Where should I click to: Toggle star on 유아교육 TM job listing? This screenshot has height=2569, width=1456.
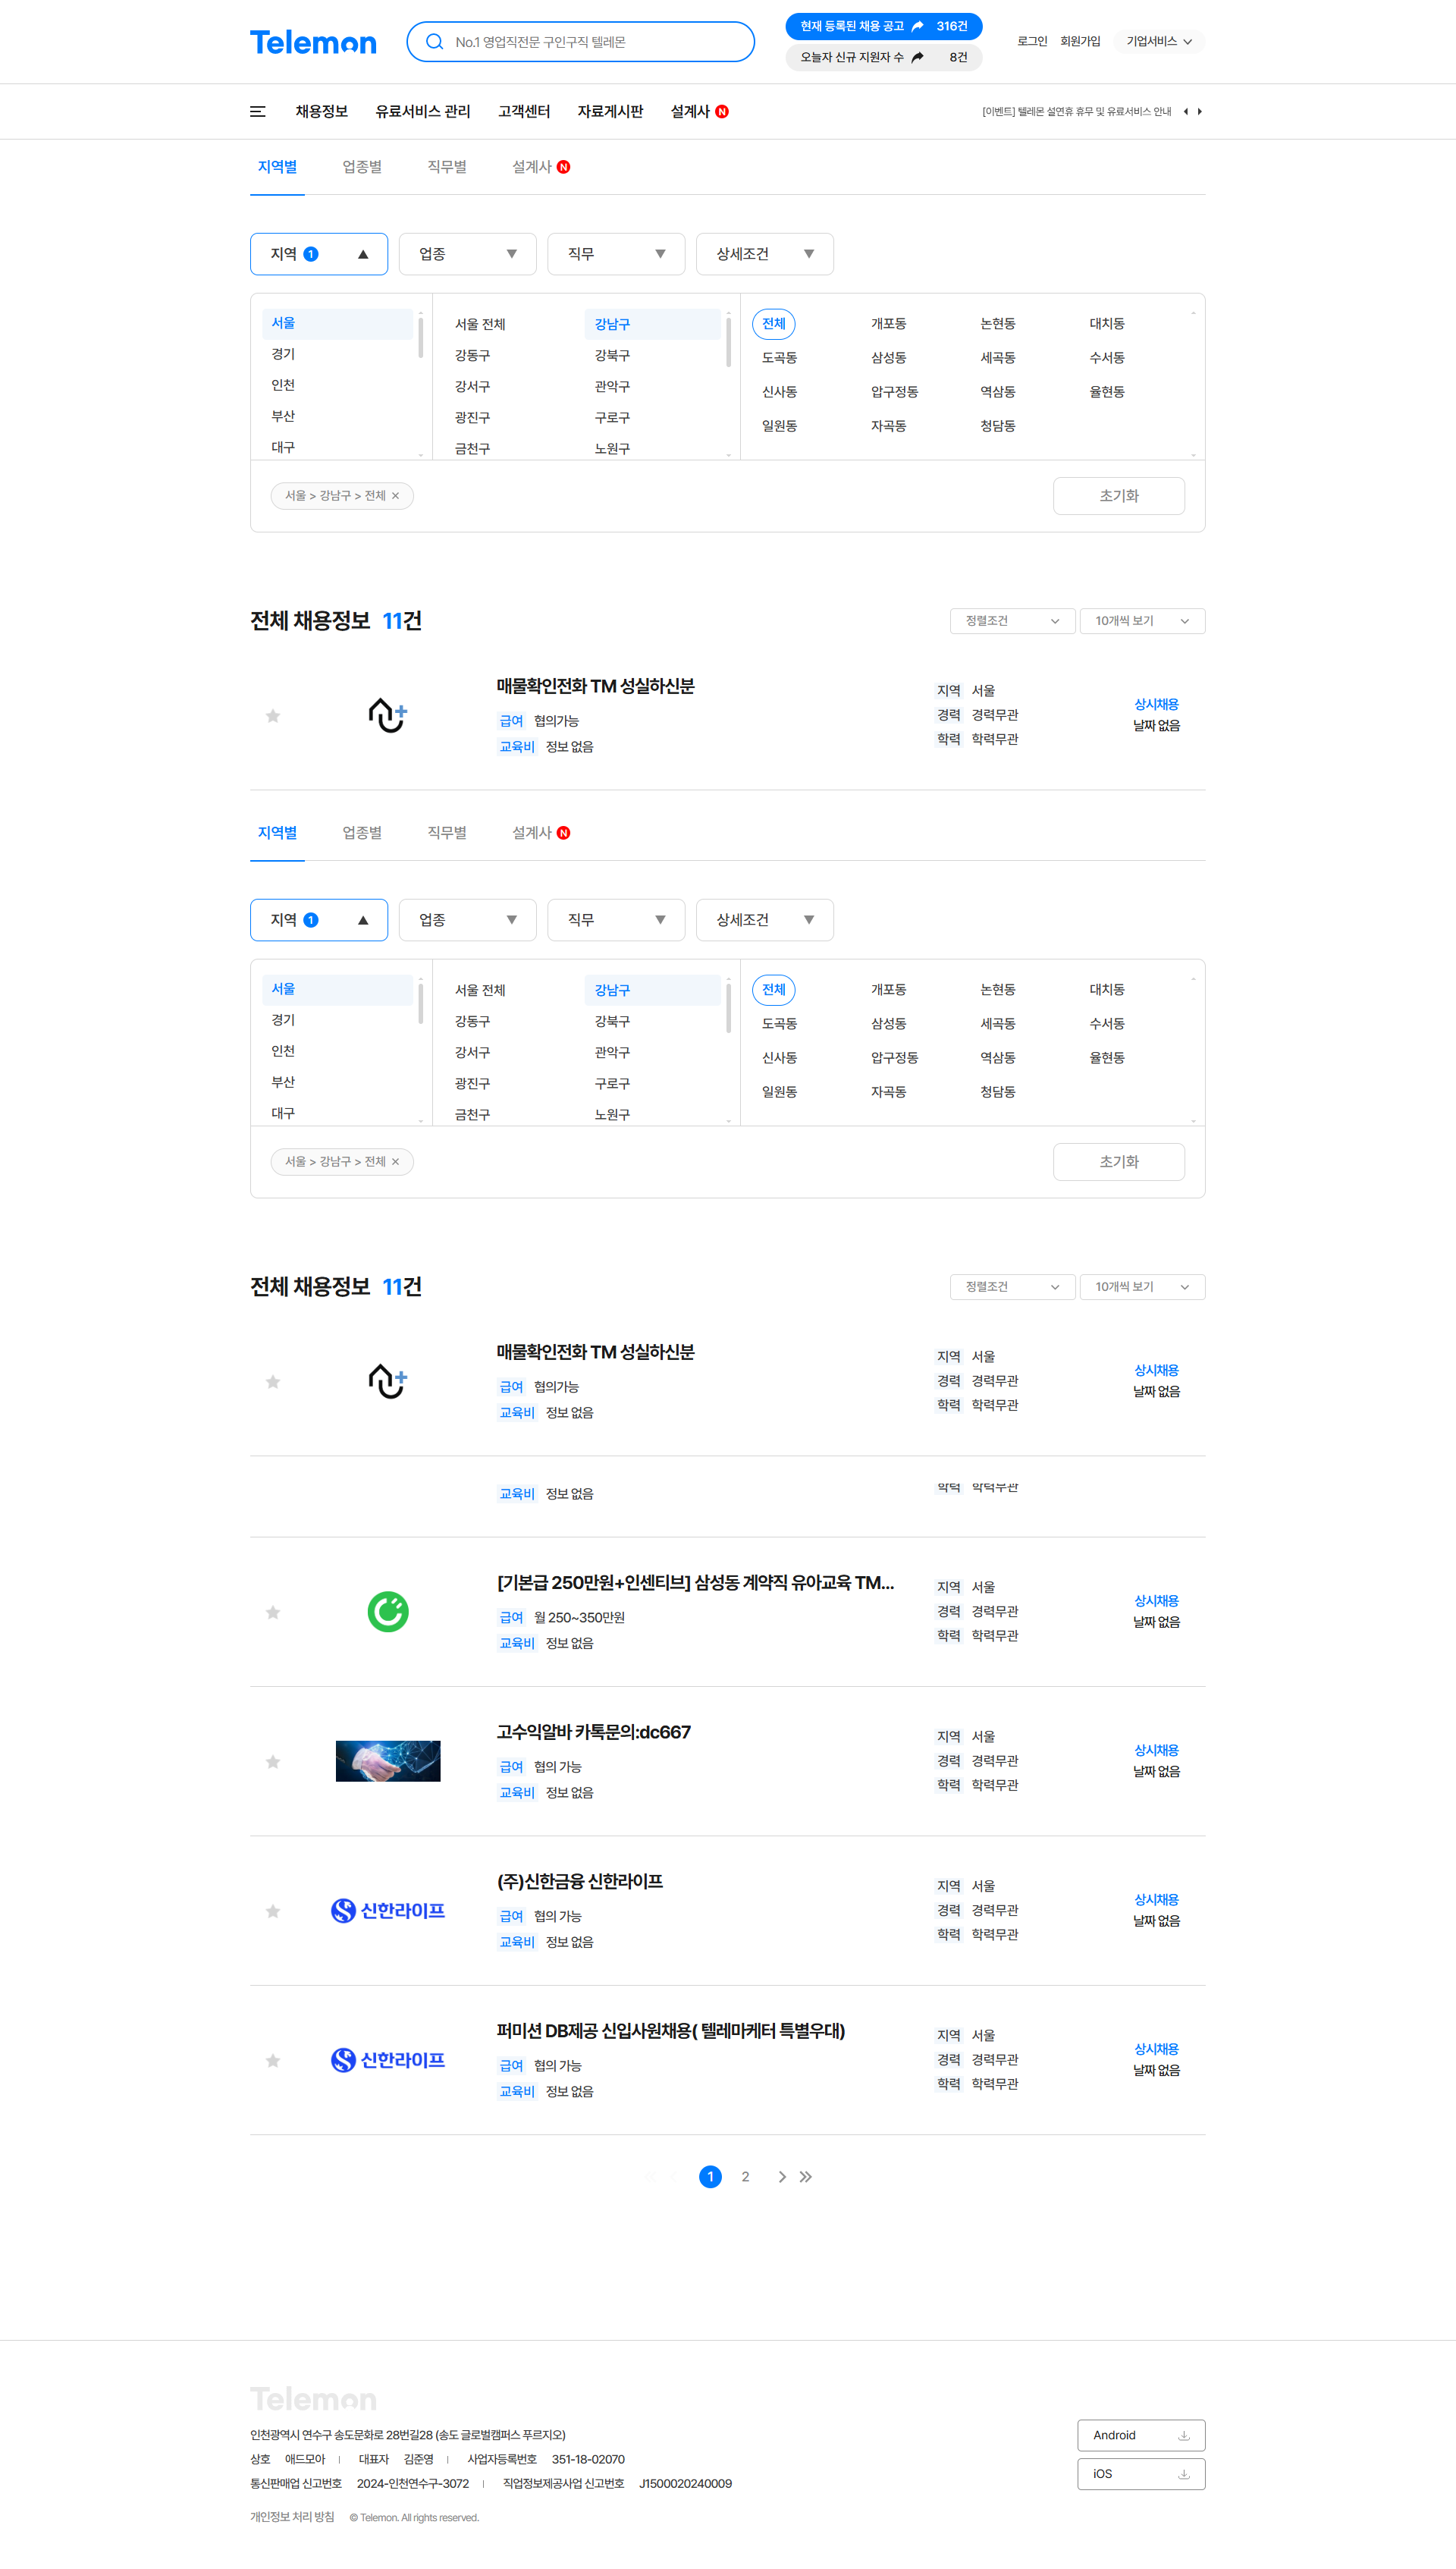[273, 1612]
